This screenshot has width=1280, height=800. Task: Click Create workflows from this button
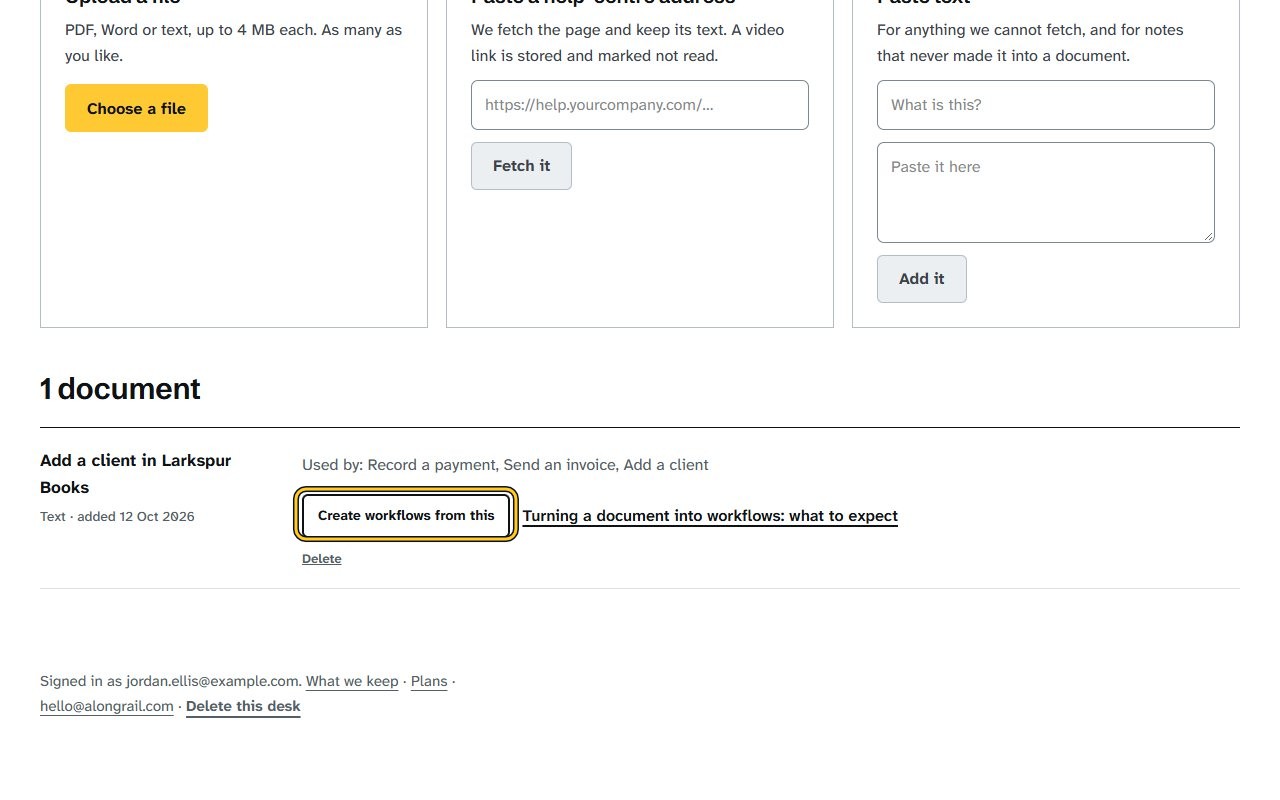(406, 516)
